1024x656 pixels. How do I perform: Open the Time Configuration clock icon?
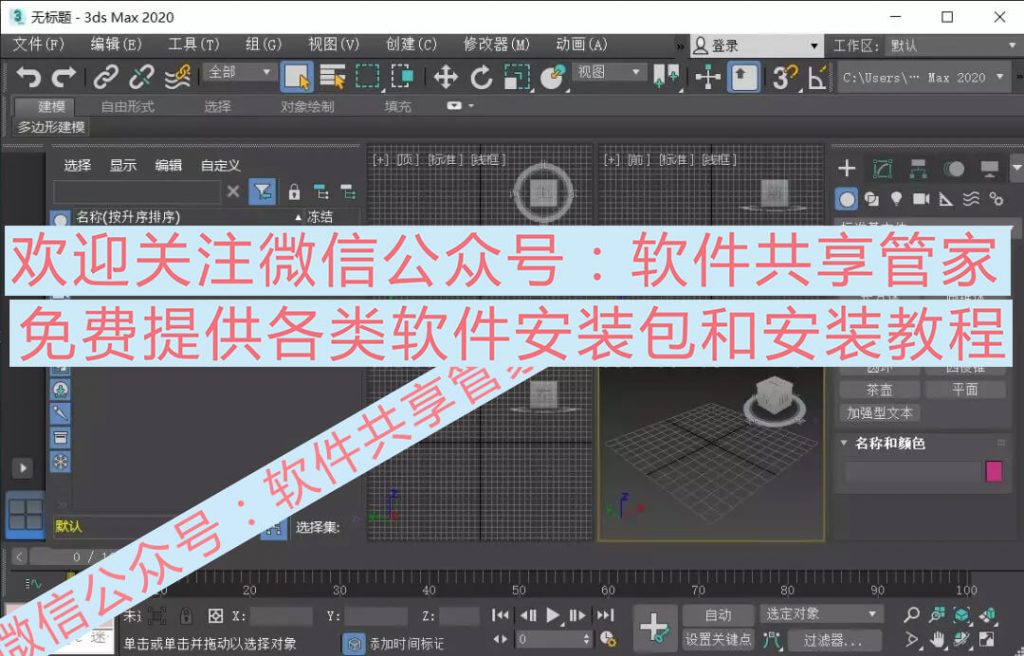[x=607, y=638]
